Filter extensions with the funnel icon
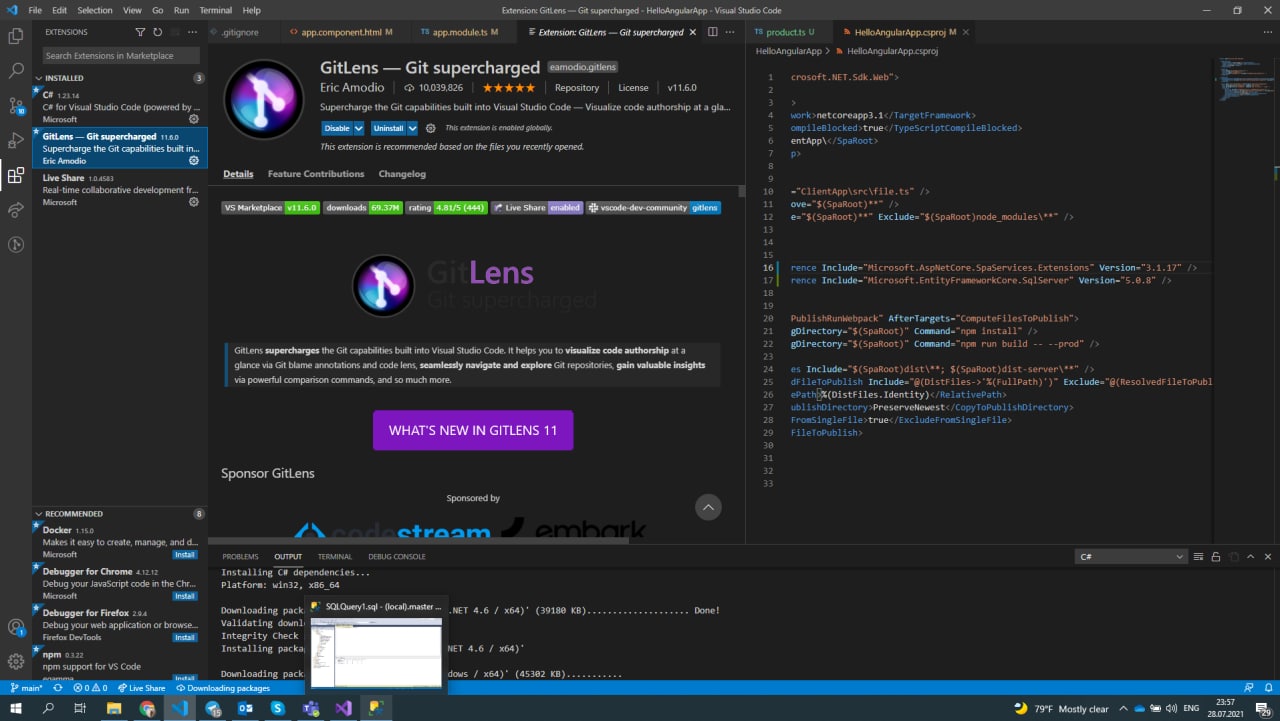 tap(140, 32)
